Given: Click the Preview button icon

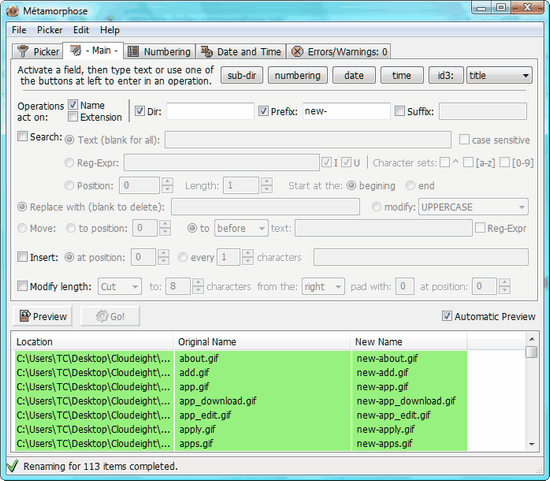Looking at the screenshot, I should (25, 316).
